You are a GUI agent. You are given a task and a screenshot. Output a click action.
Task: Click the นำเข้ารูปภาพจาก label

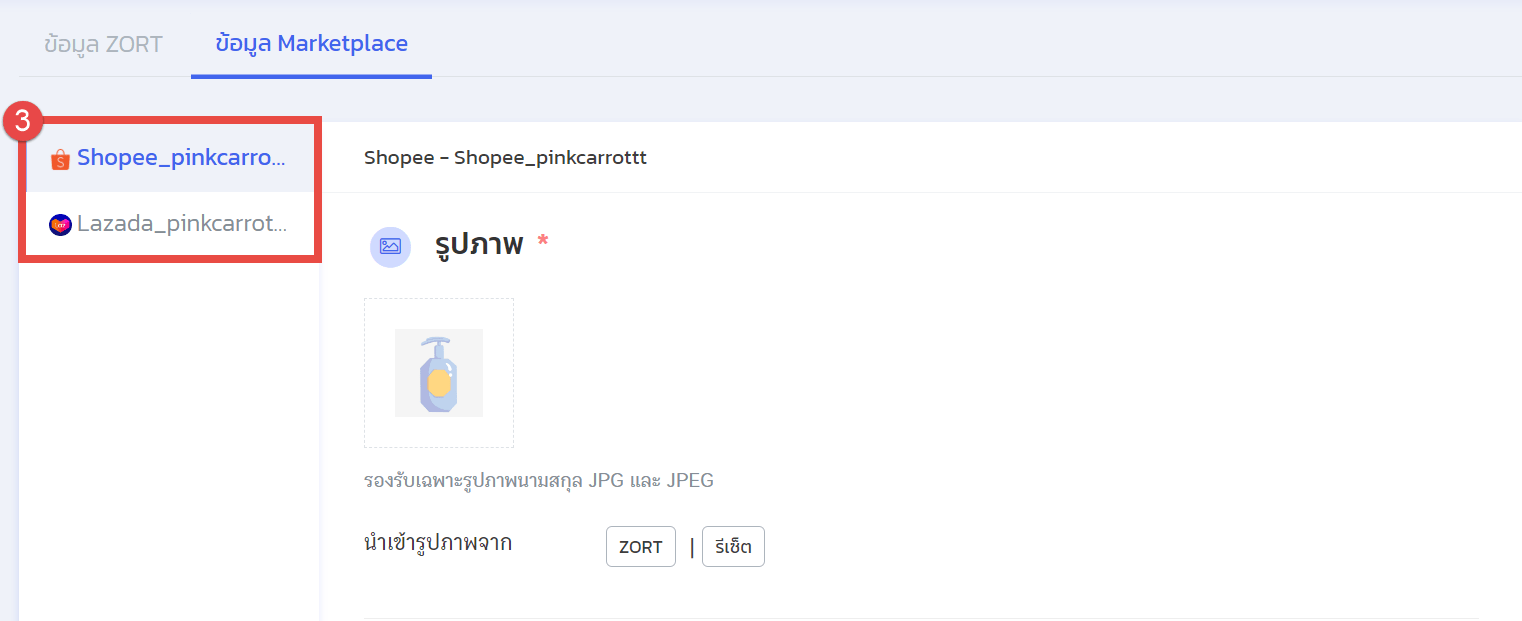pos(438,544)
